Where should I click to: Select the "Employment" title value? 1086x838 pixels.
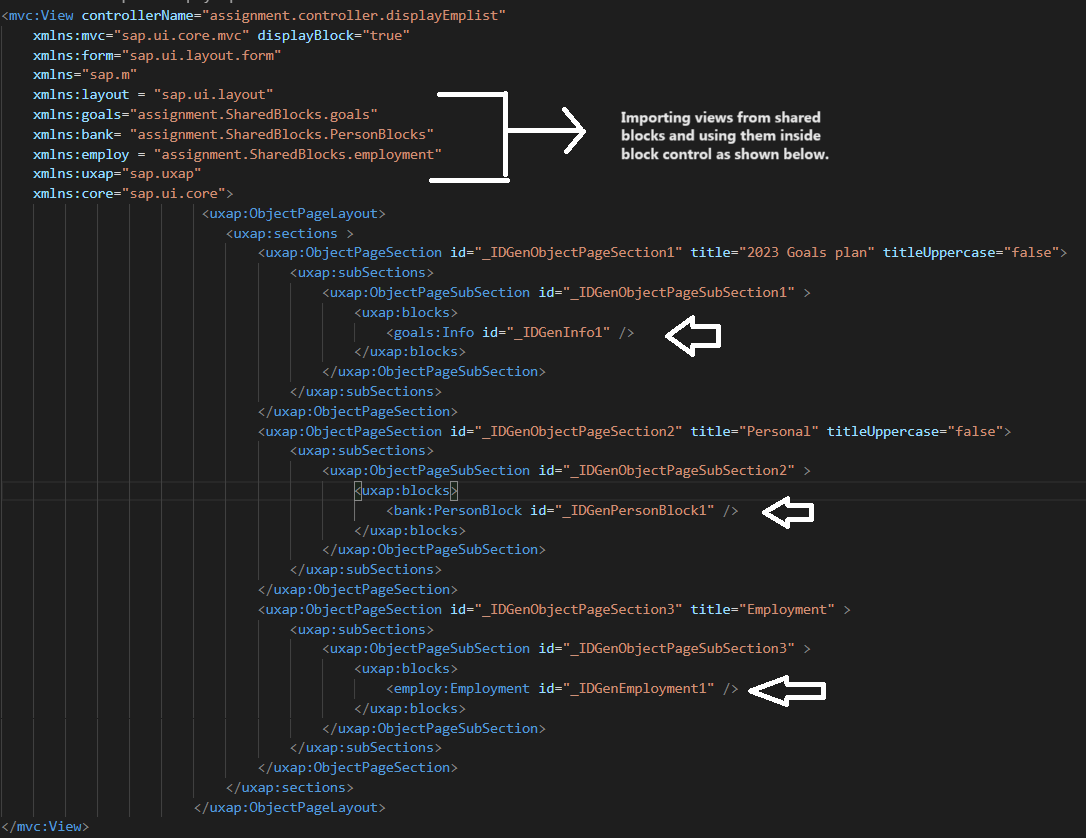coord(787,610)
